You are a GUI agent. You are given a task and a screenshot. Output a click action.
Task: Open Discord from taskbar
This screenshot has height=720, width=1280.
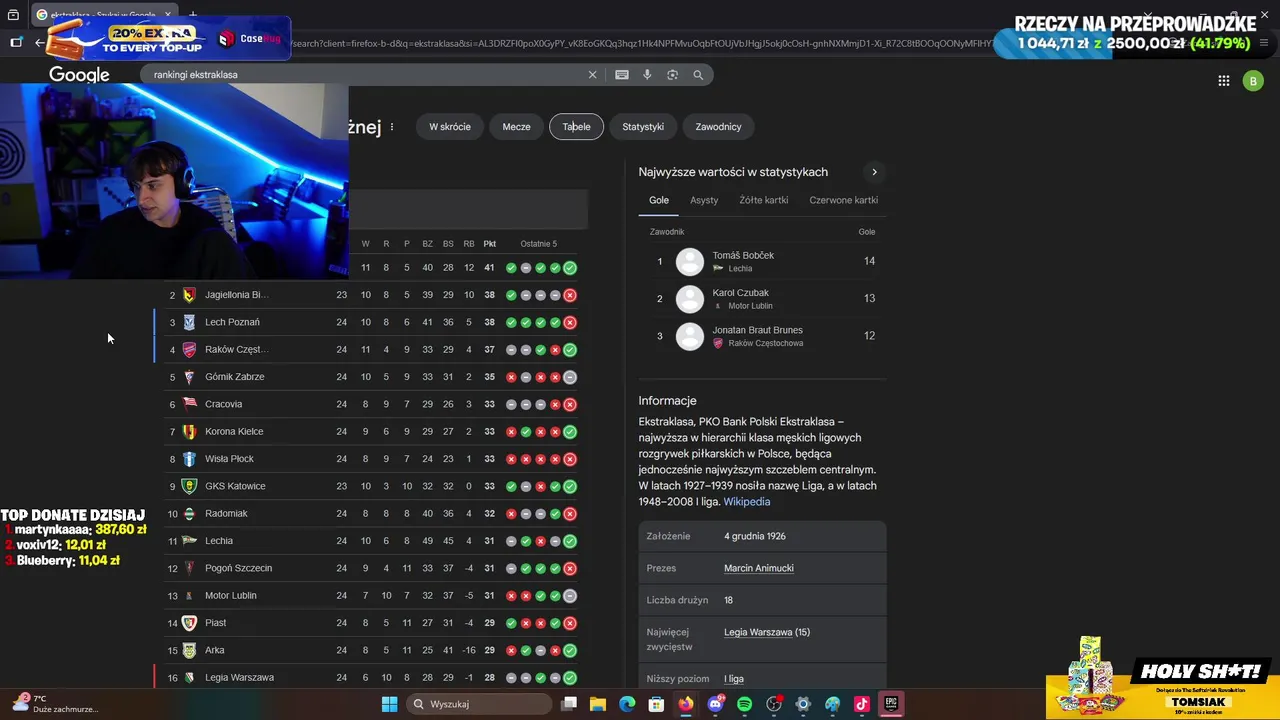[x=715, y=704]
